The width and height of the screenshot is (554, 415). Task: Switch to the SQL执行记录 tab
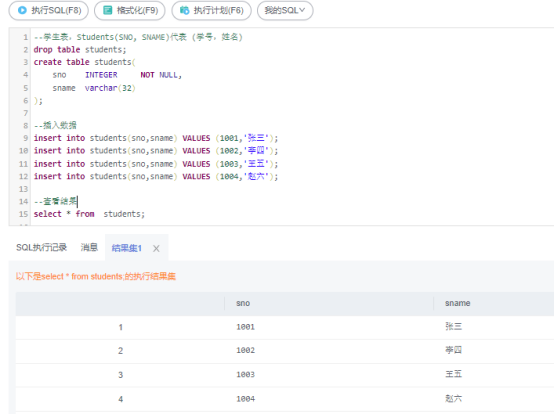pyautogui.click(x=41, y=248)
